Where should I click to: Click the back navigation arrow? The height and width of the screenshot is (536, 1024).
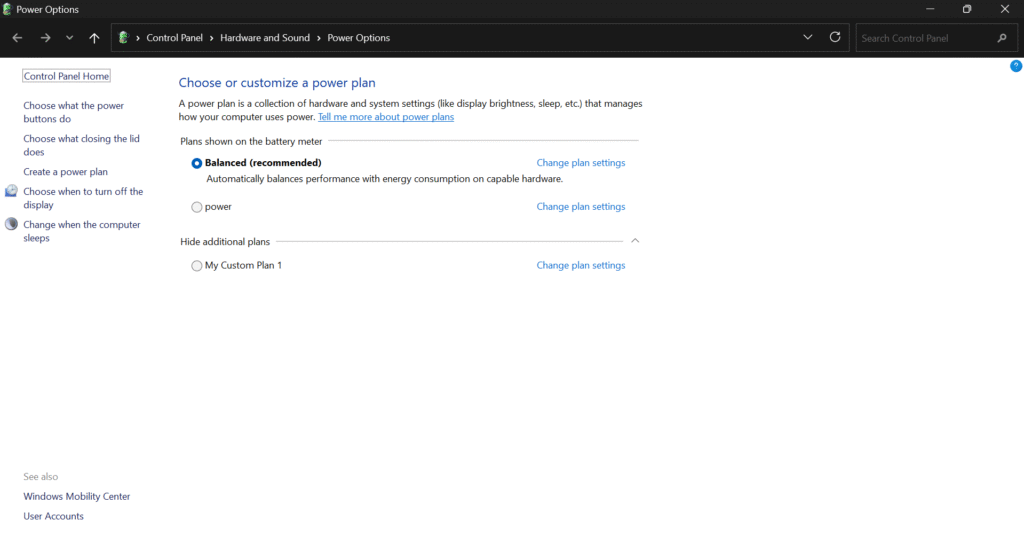[x=17, y=38]
